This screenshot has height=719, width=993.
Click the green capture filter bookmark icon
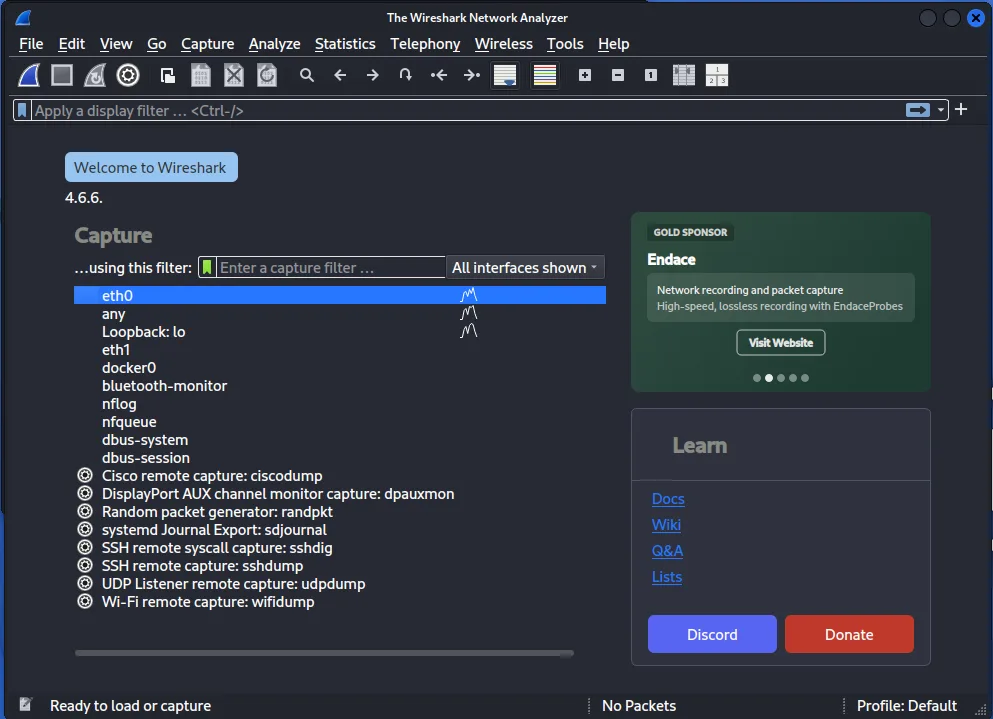pos(207,267)
